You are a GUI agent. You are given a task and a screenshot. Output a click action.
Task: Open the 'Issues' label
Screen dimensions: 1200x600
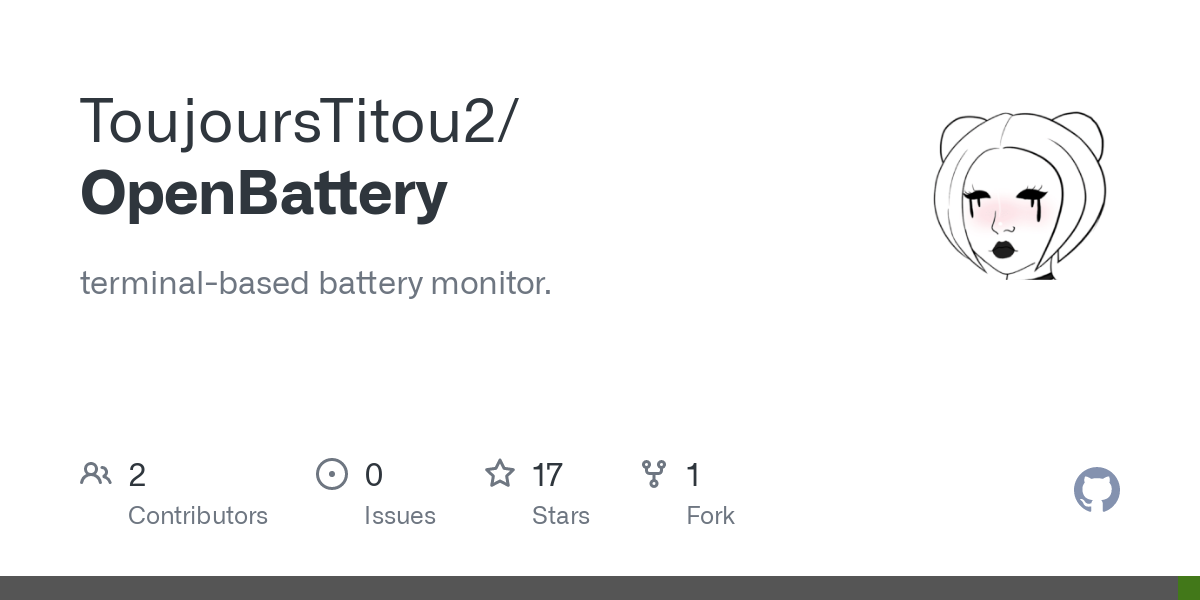point(400,516)
